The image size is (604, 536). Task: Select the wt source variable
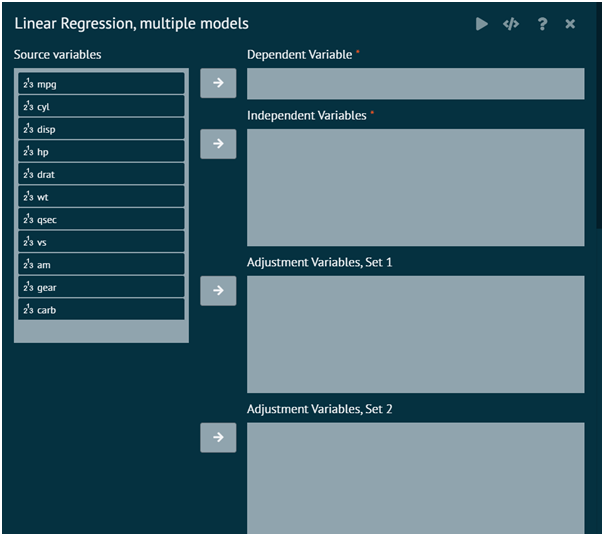click(101, 197)
